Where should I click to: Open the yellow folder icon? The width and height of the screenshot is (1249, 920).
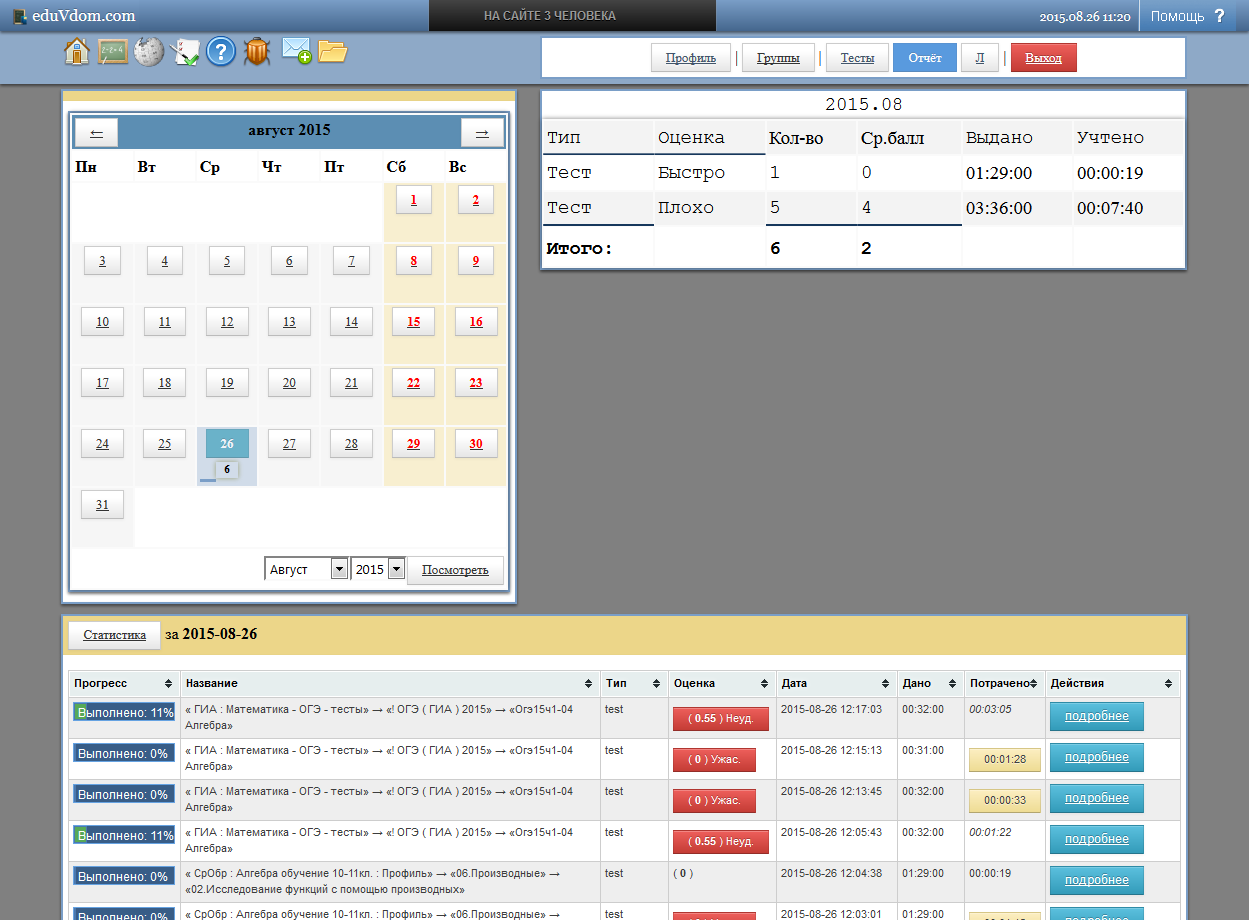tap(332, 51)
